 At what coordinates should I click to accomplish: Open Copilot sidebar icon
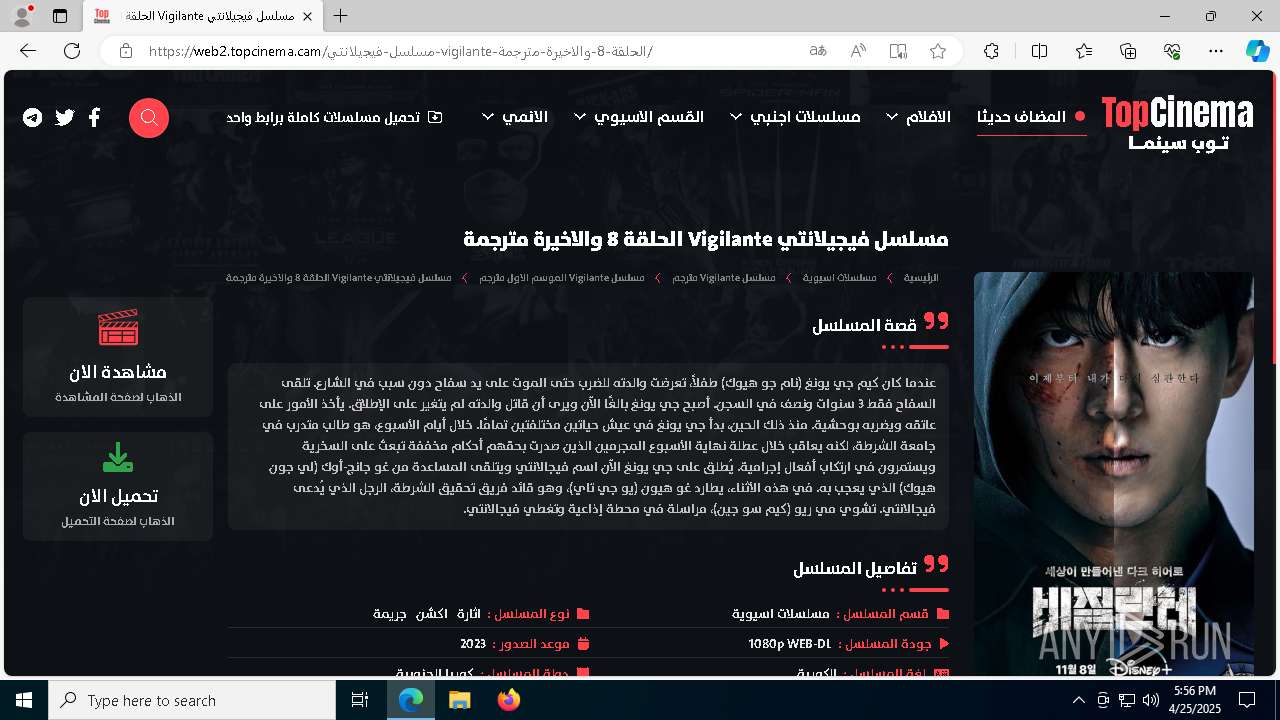[1257, 51]
